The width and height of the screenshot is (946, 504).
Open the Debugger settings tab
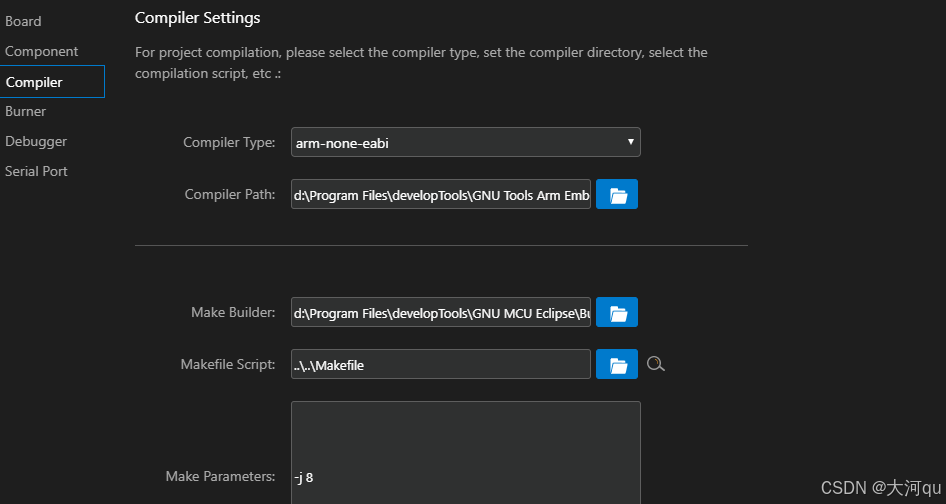pos(36,141)
